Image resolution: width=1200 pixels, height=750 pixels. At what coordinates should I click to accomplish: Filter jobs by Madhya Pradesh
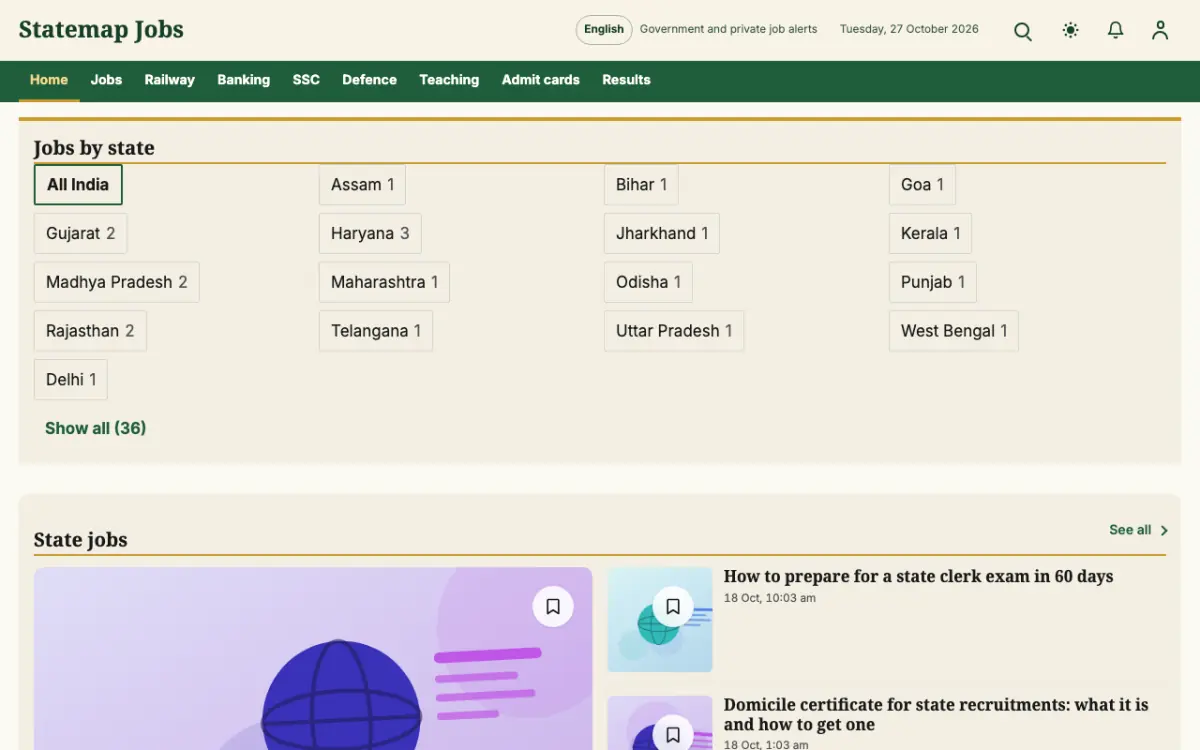(116, 283)
